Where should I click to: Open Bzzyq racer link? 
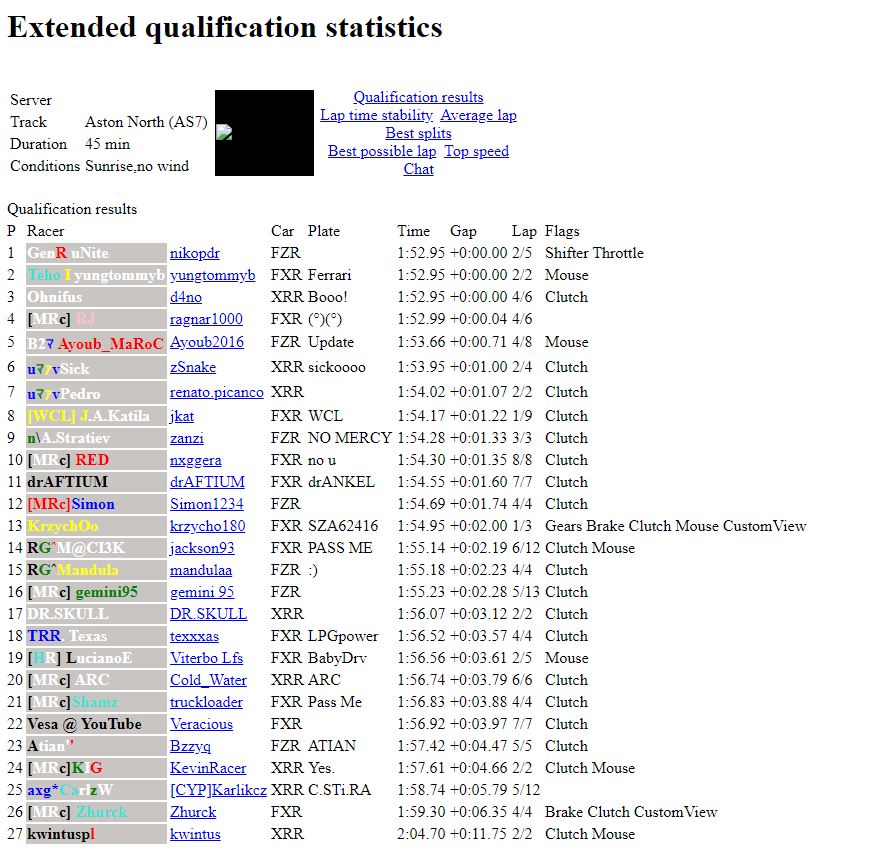pos(190,746)
